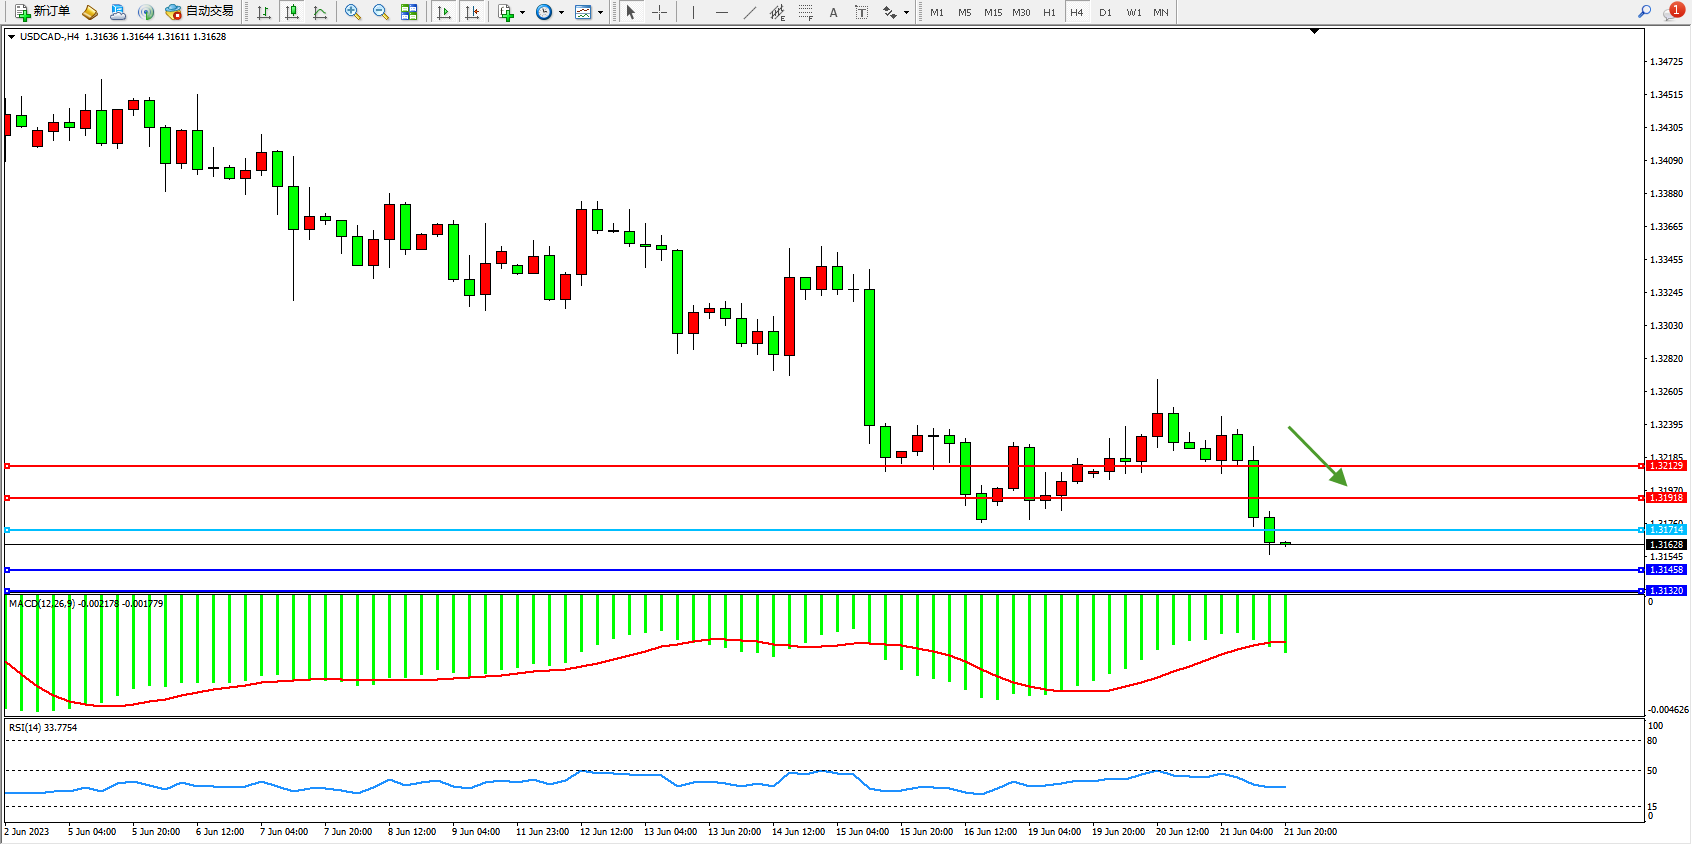Switch to the D1 timeframe
The height and width of the screenshot is (845, 1692).
tap(1105, 12)
